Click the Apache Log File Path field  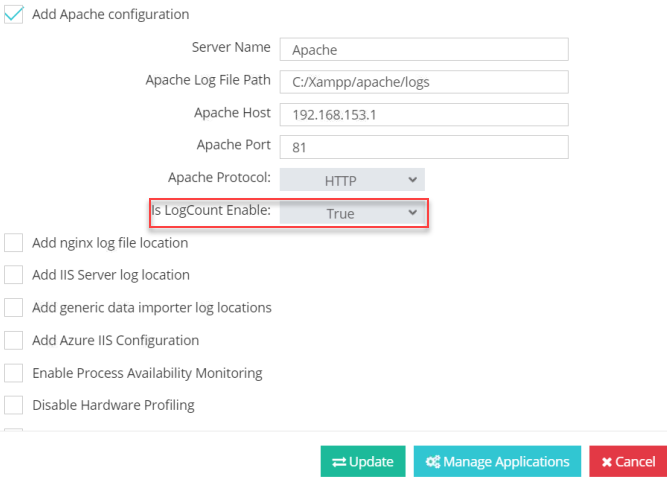click(424, 82)
